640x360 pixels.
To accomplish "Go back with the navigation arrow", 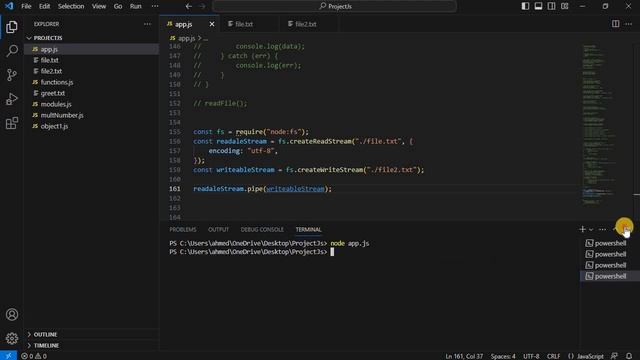I will (189, 6).
